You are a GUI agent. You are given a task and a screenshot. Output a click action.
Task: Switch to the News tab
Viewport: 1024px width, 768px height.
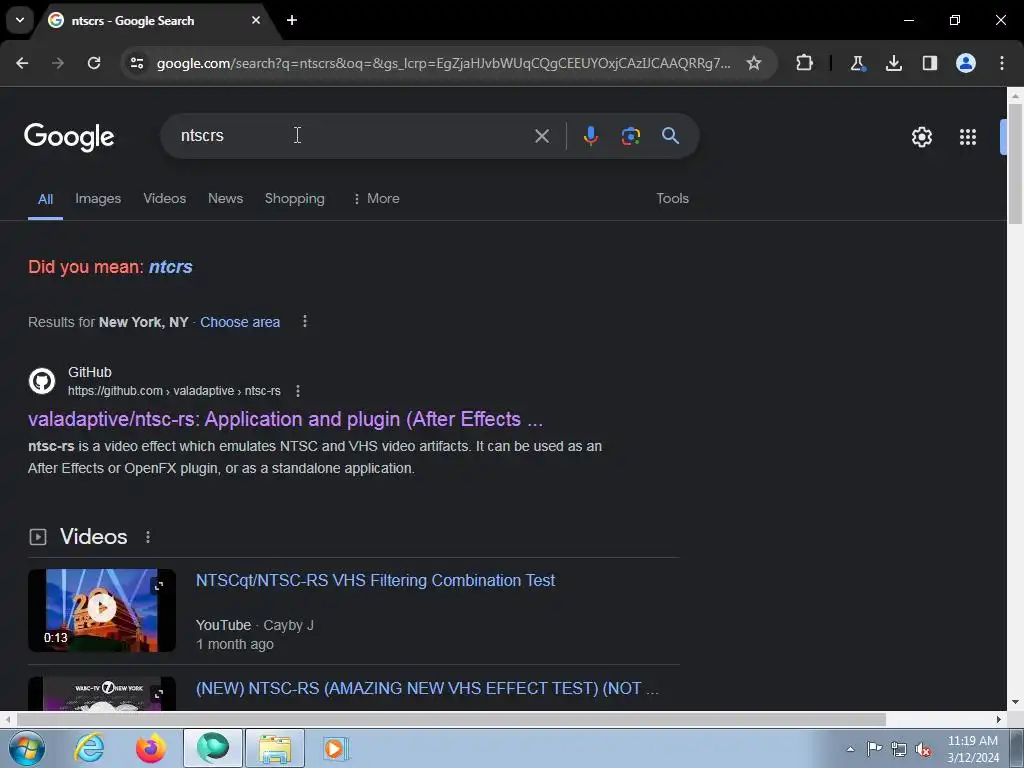pyautogui.click(x=225, y=199)
